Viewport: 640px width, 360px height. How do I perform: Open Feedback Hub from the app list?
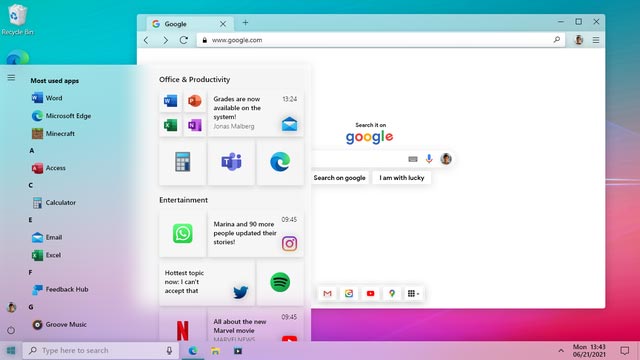point(60,289)
